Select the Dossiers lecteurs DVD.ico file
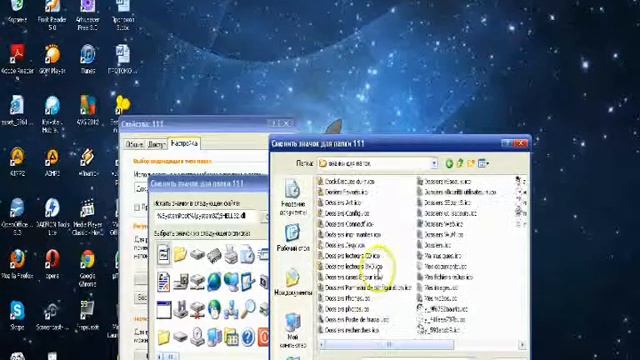The image size is (640, 360). point(350,267)
